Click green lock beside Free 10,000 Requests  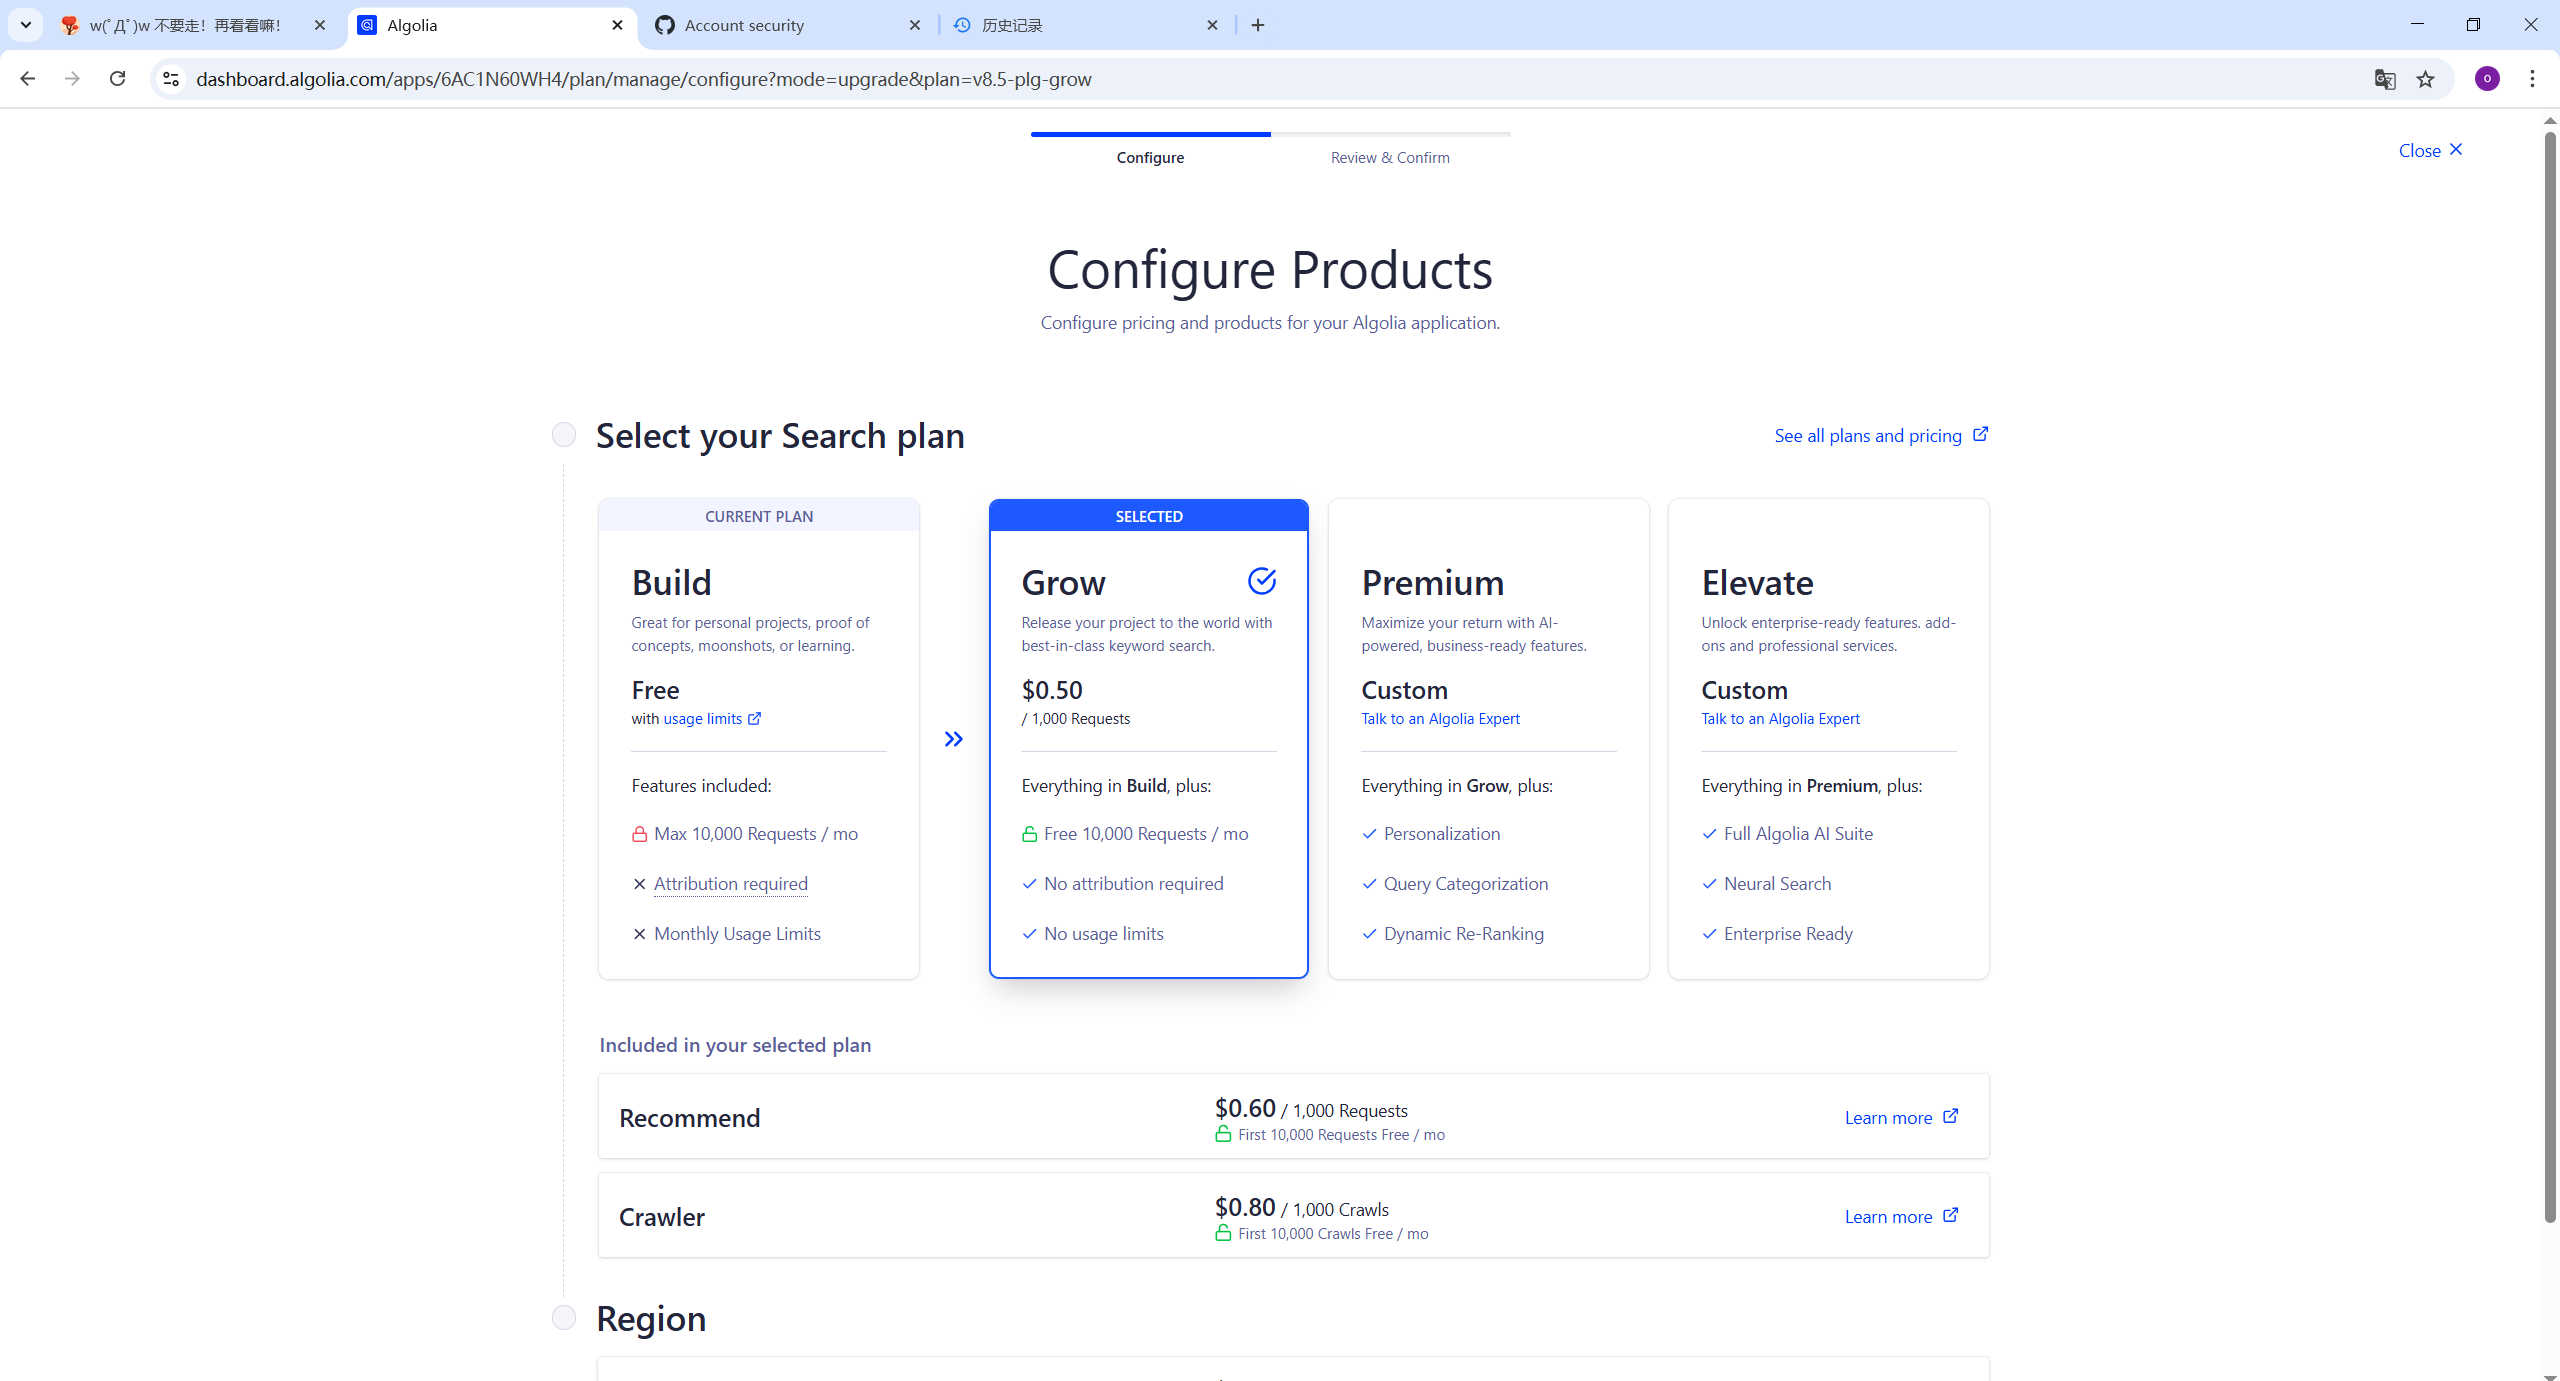[x=1030, y=834]
